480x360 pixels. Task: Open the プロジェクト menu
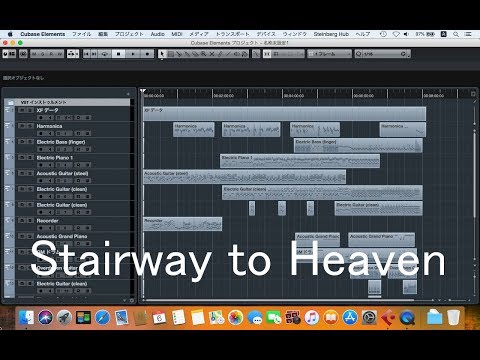coord(129,34)
